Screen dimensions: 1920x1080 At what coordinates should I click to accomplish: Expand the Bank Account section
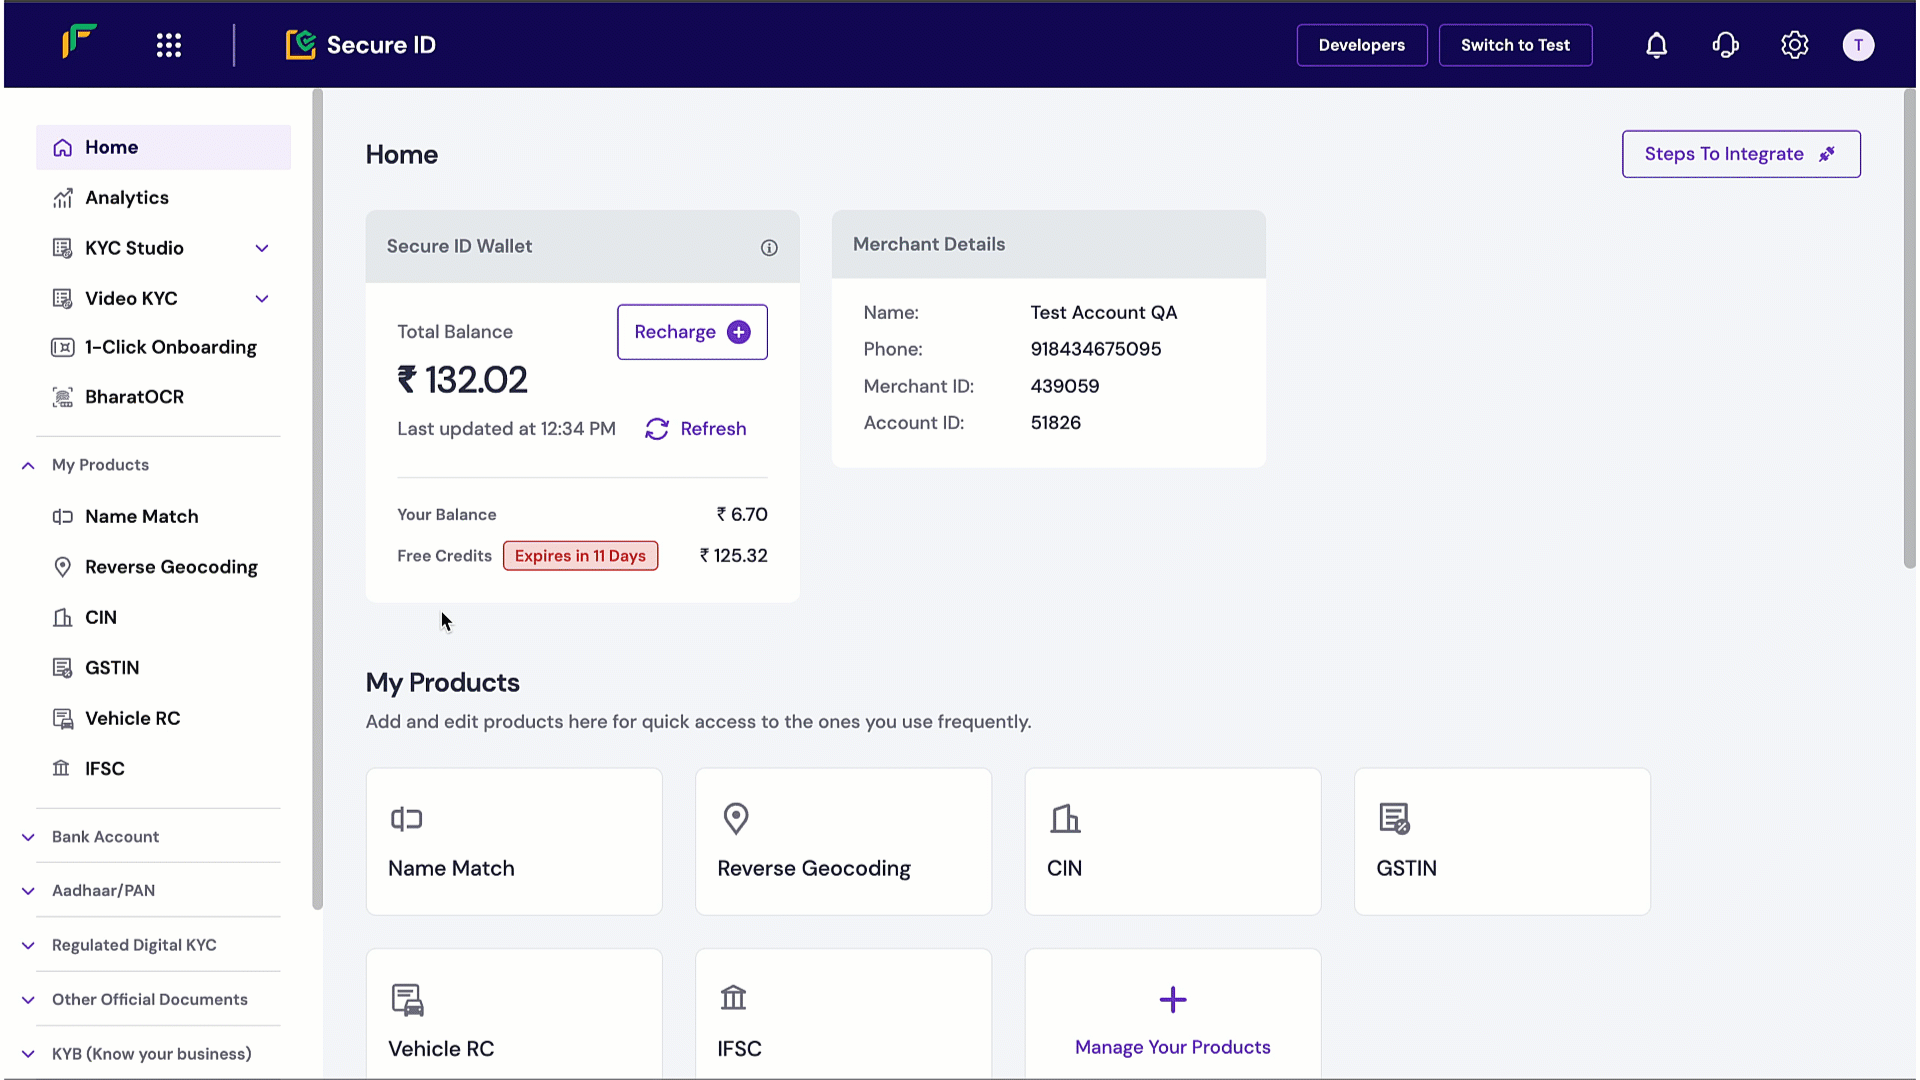tap(28, 837)
